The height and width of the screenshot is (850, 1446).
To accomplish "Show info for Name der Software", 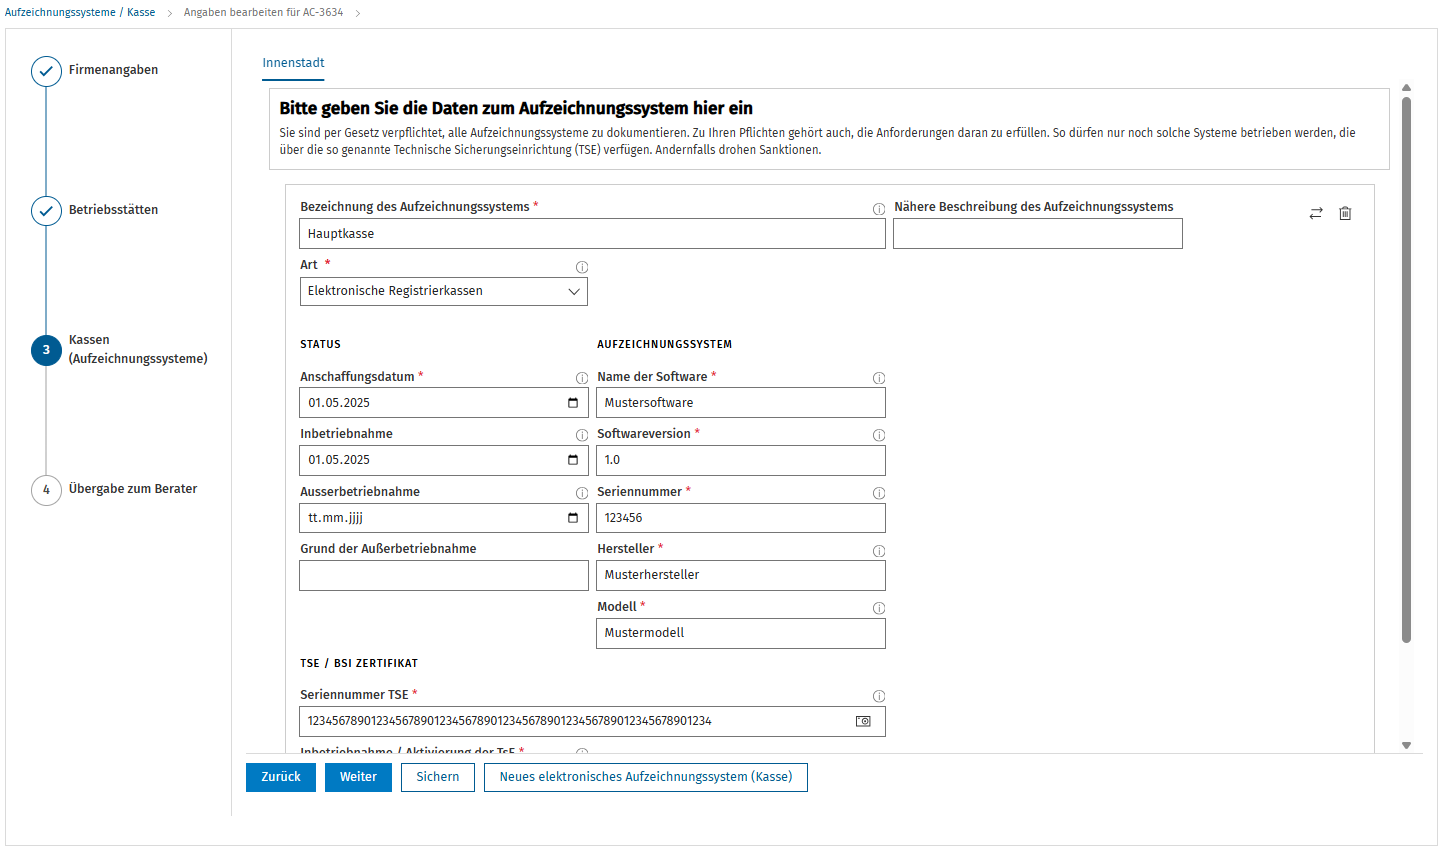I will pos(879,378).
